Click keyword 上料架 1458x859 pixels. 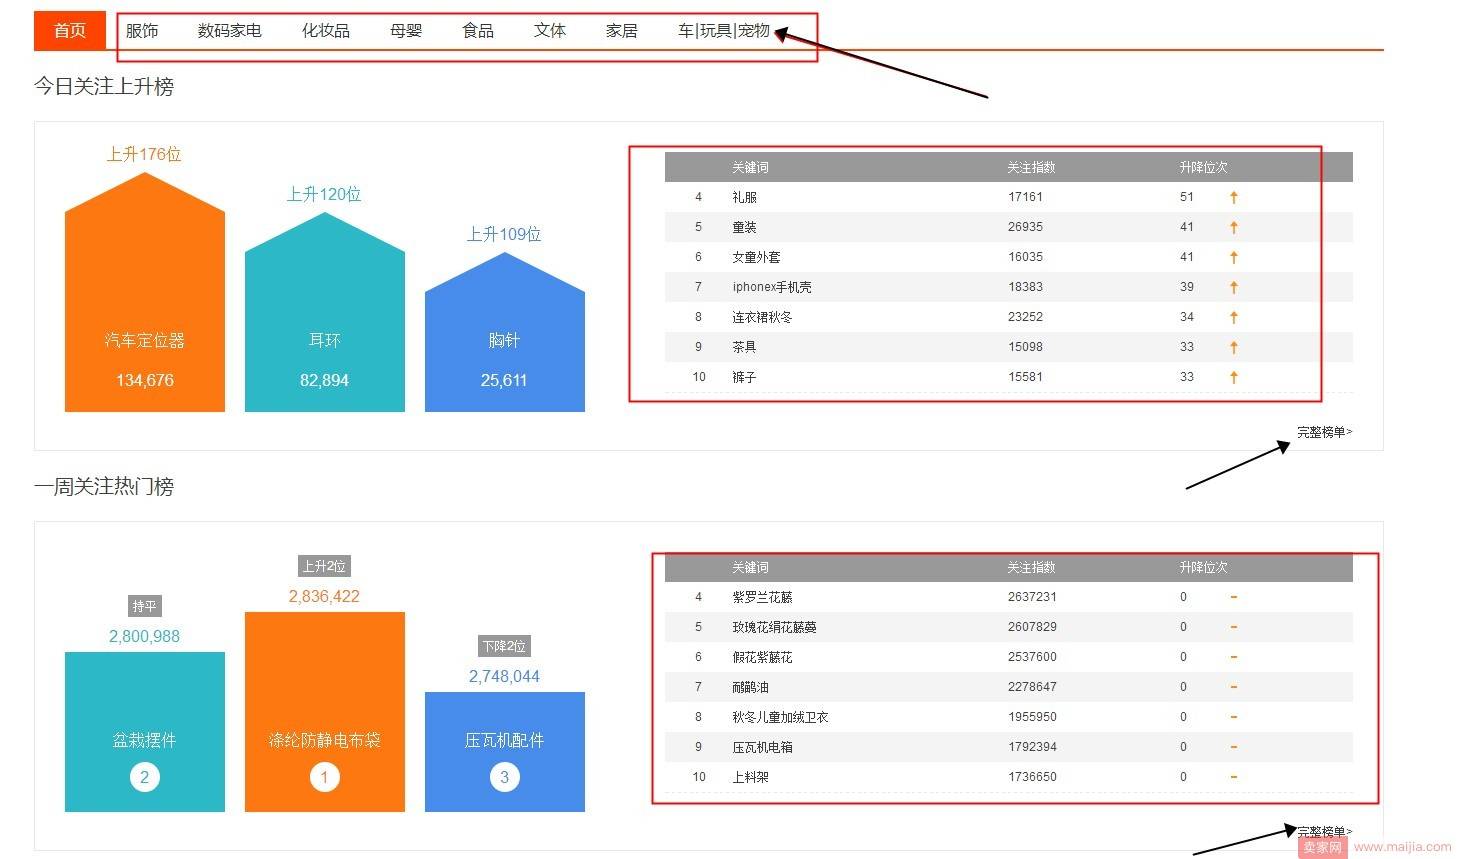[750, 777]
